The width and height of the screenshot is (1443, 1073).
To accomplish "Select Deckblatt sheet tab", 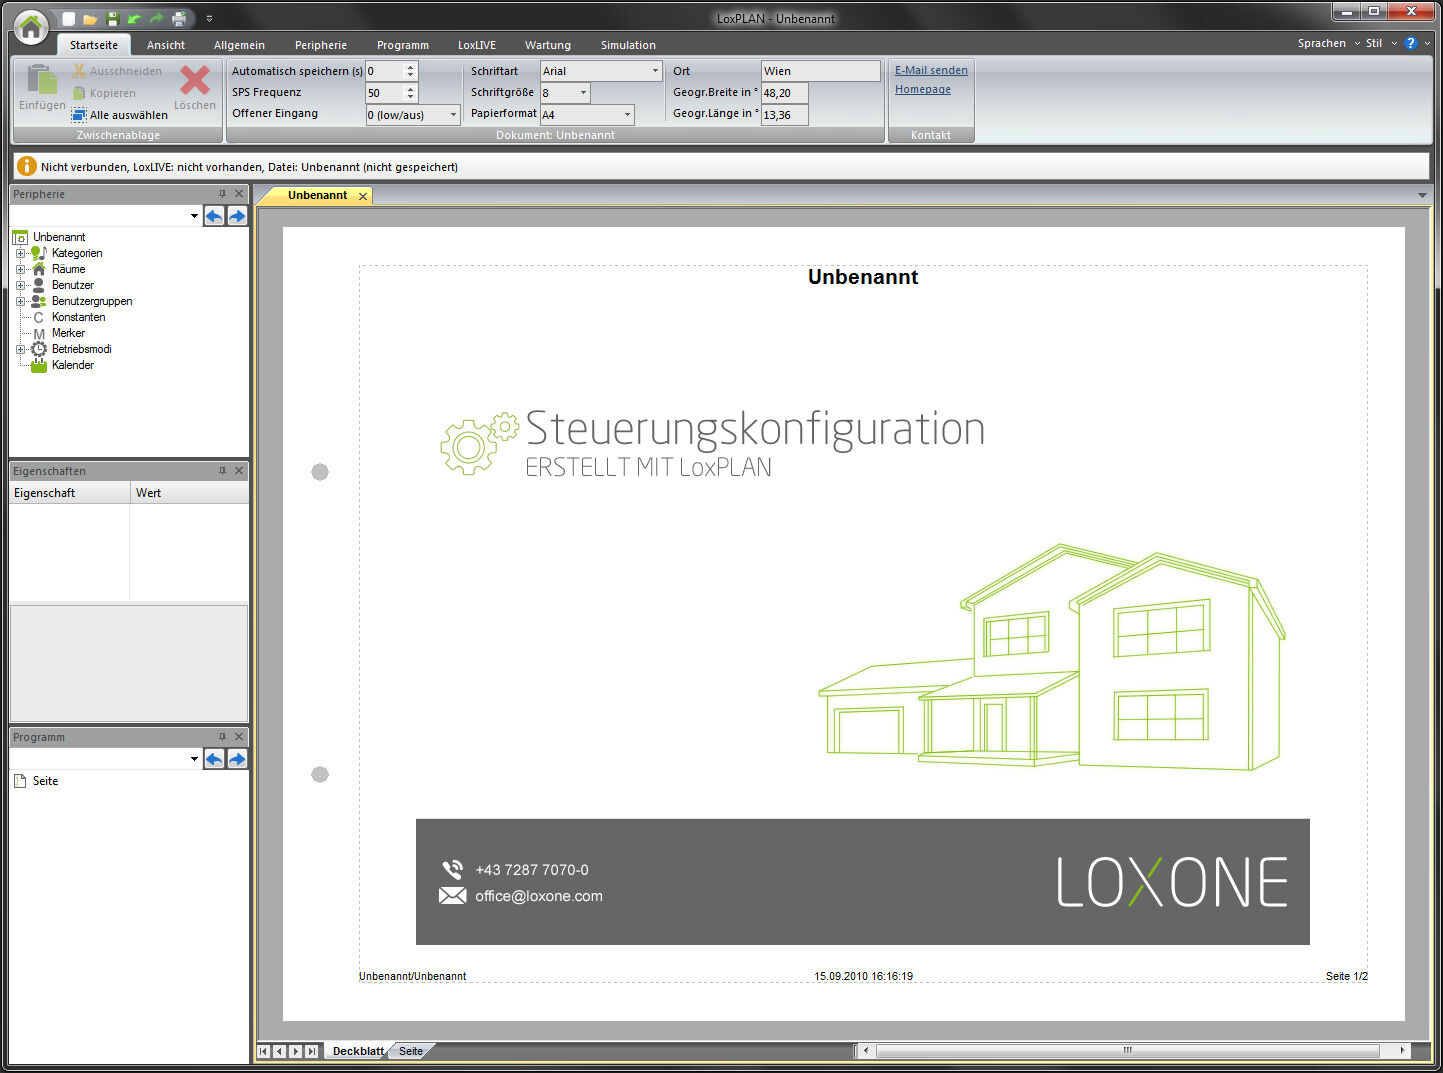I will point(358,1051).
